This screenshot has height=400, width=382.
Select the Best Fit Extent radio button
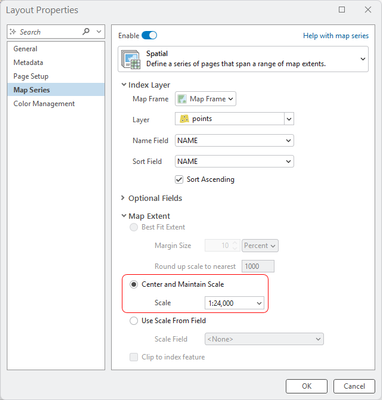134,227
